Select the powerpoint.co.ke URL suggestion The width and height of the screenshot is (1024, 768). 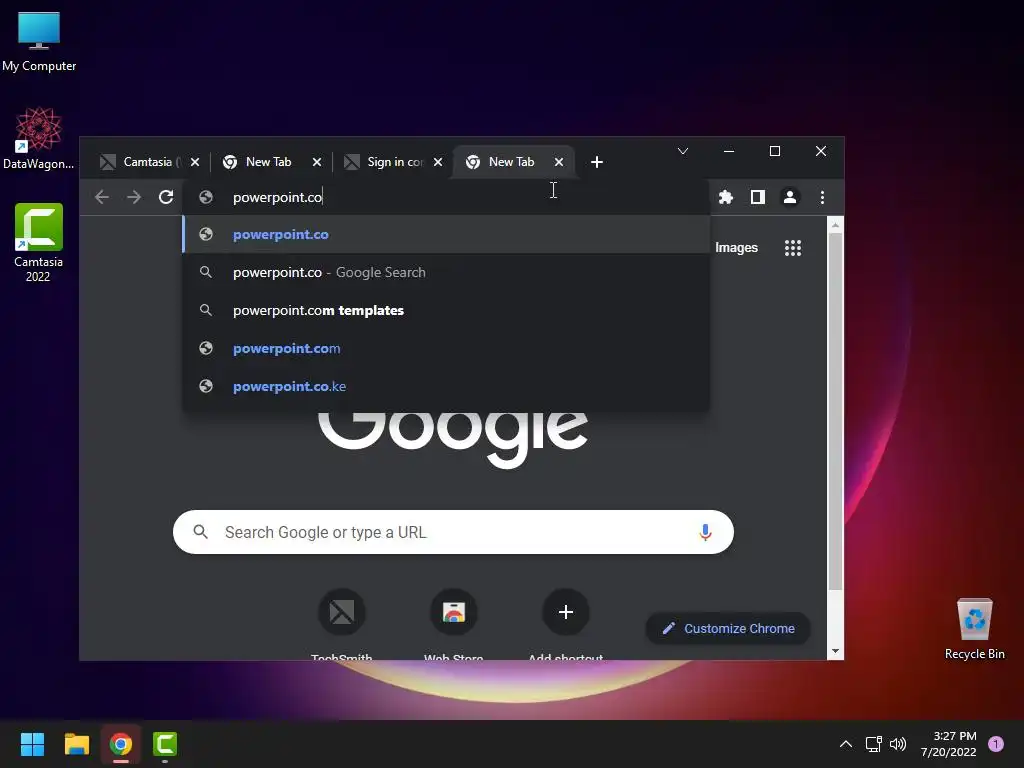click(446, 386)
